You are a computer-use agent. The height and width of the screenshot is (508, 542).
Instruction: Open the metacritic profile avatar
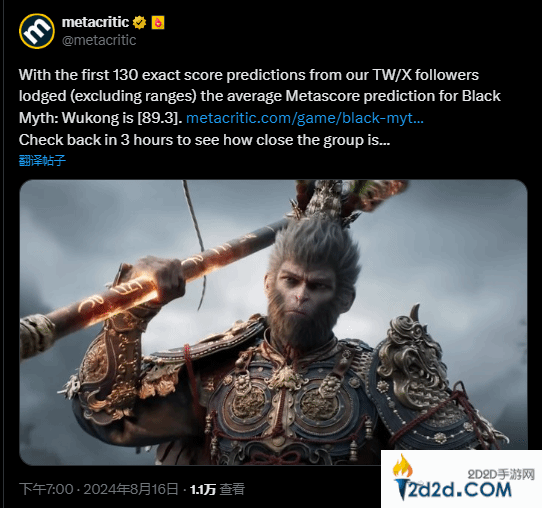[x=37, y=31]
